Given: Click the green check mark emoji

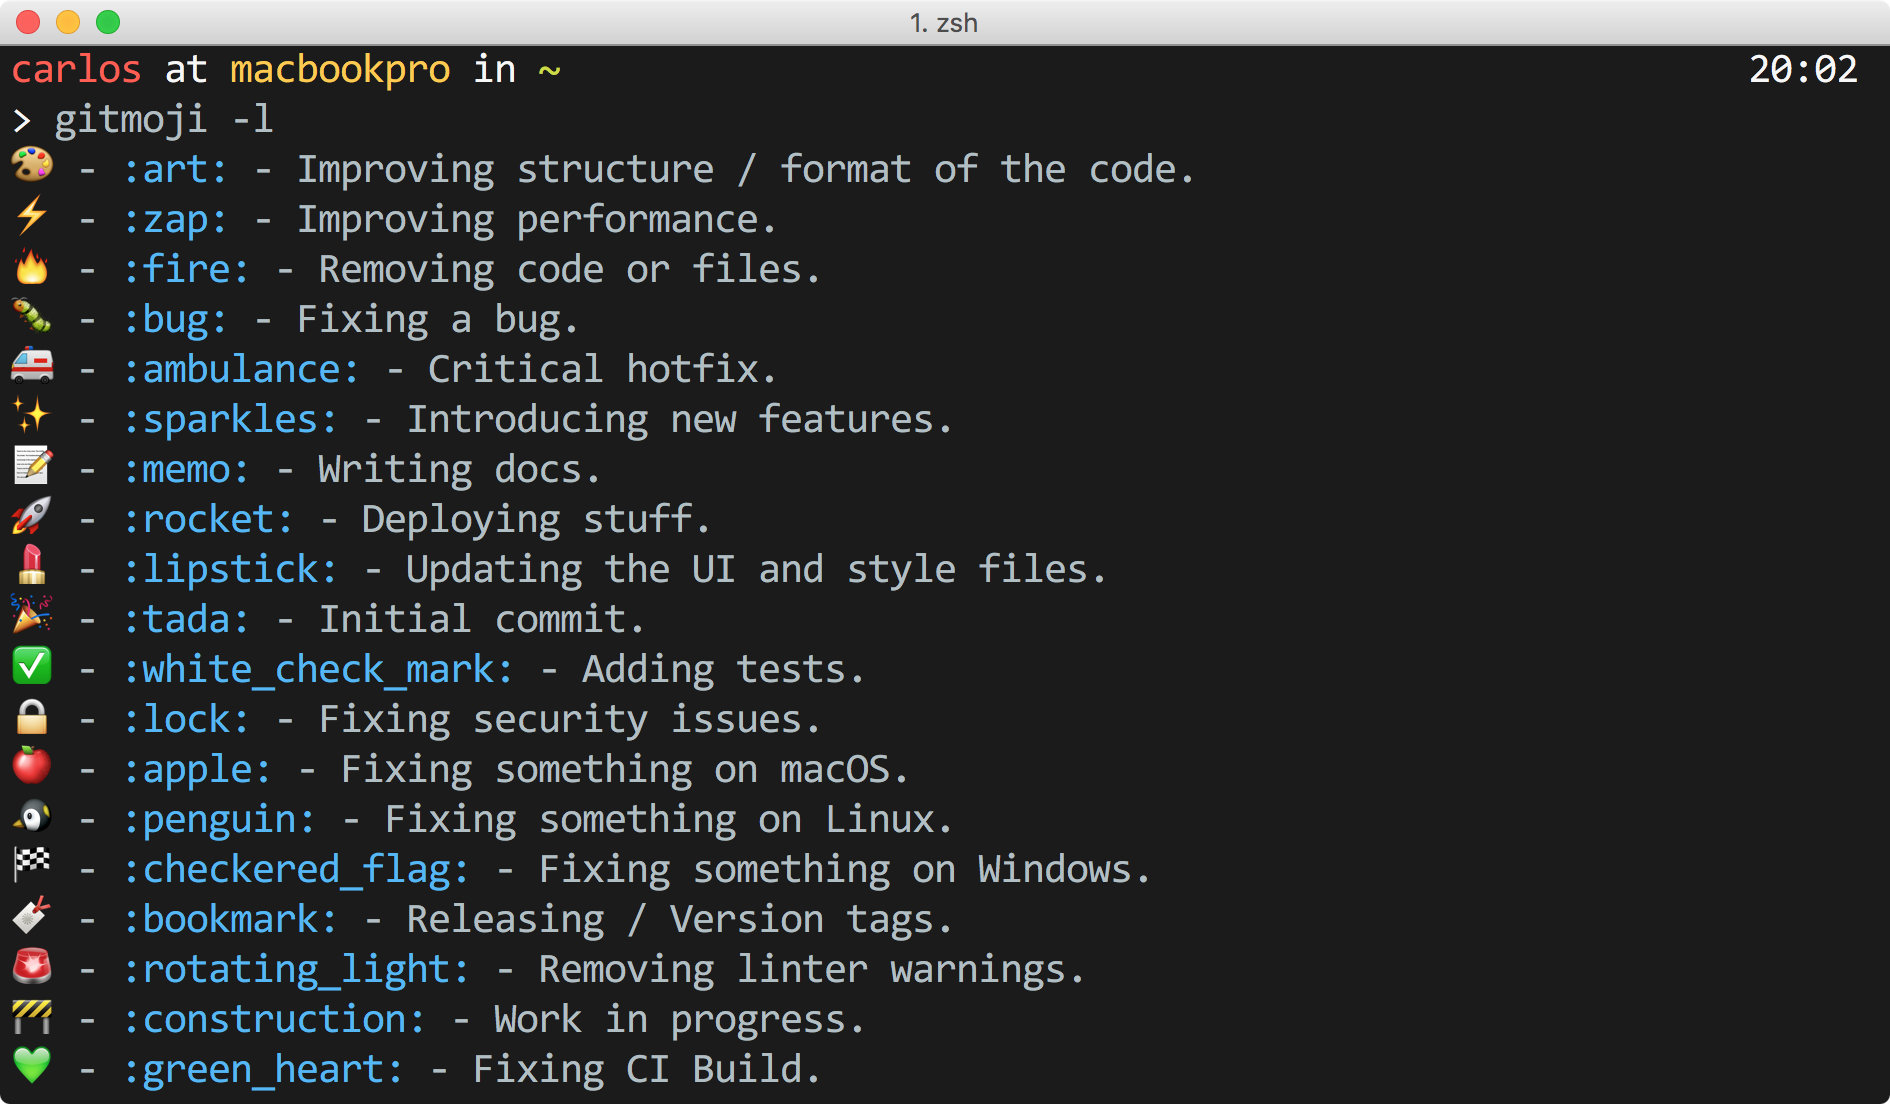Looking at the screenshot, I should [x=32, y=666].
